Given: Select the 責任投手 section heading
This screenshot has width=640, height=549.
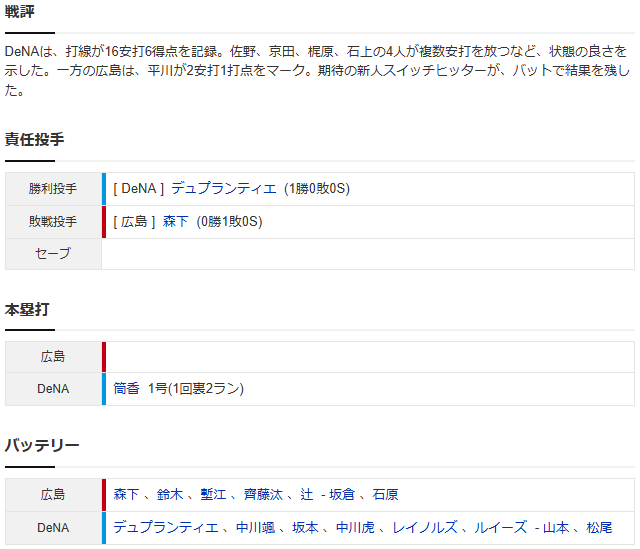Looking at the screenshot, I should [x=34, y=139].
